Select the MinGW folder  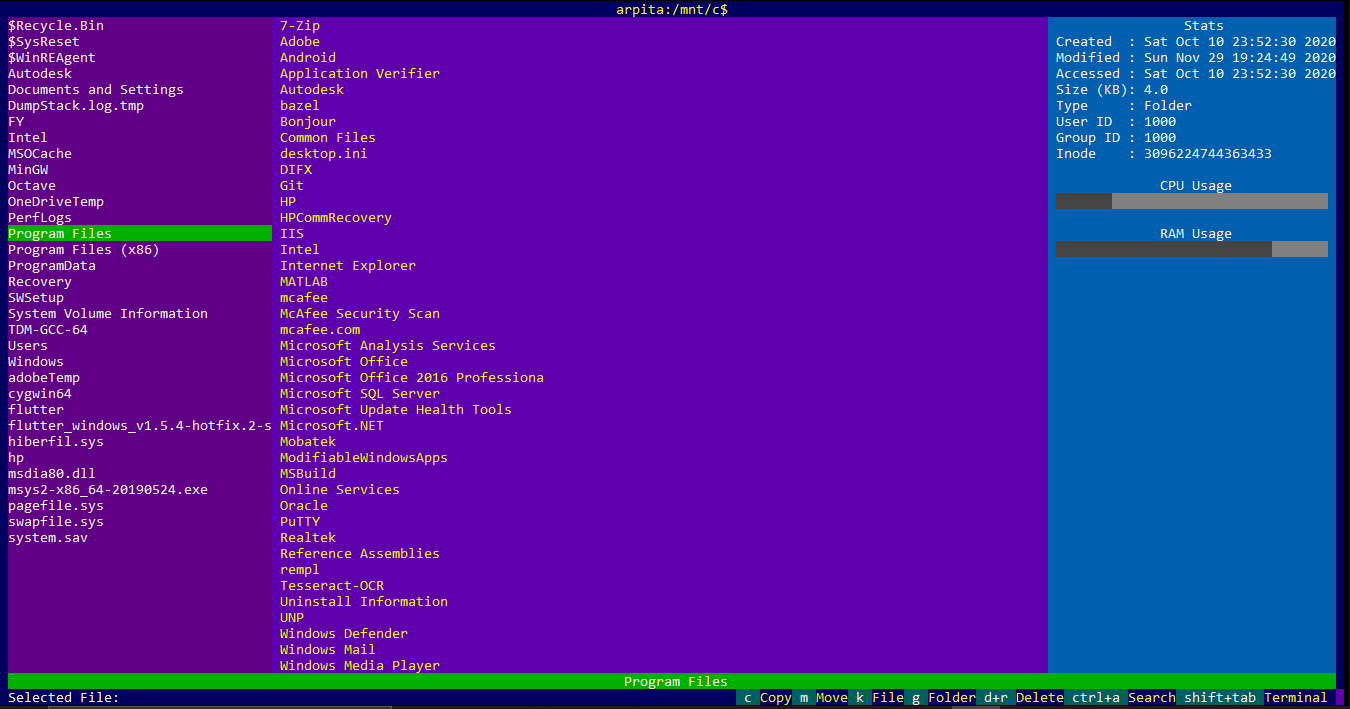point(28,169)
